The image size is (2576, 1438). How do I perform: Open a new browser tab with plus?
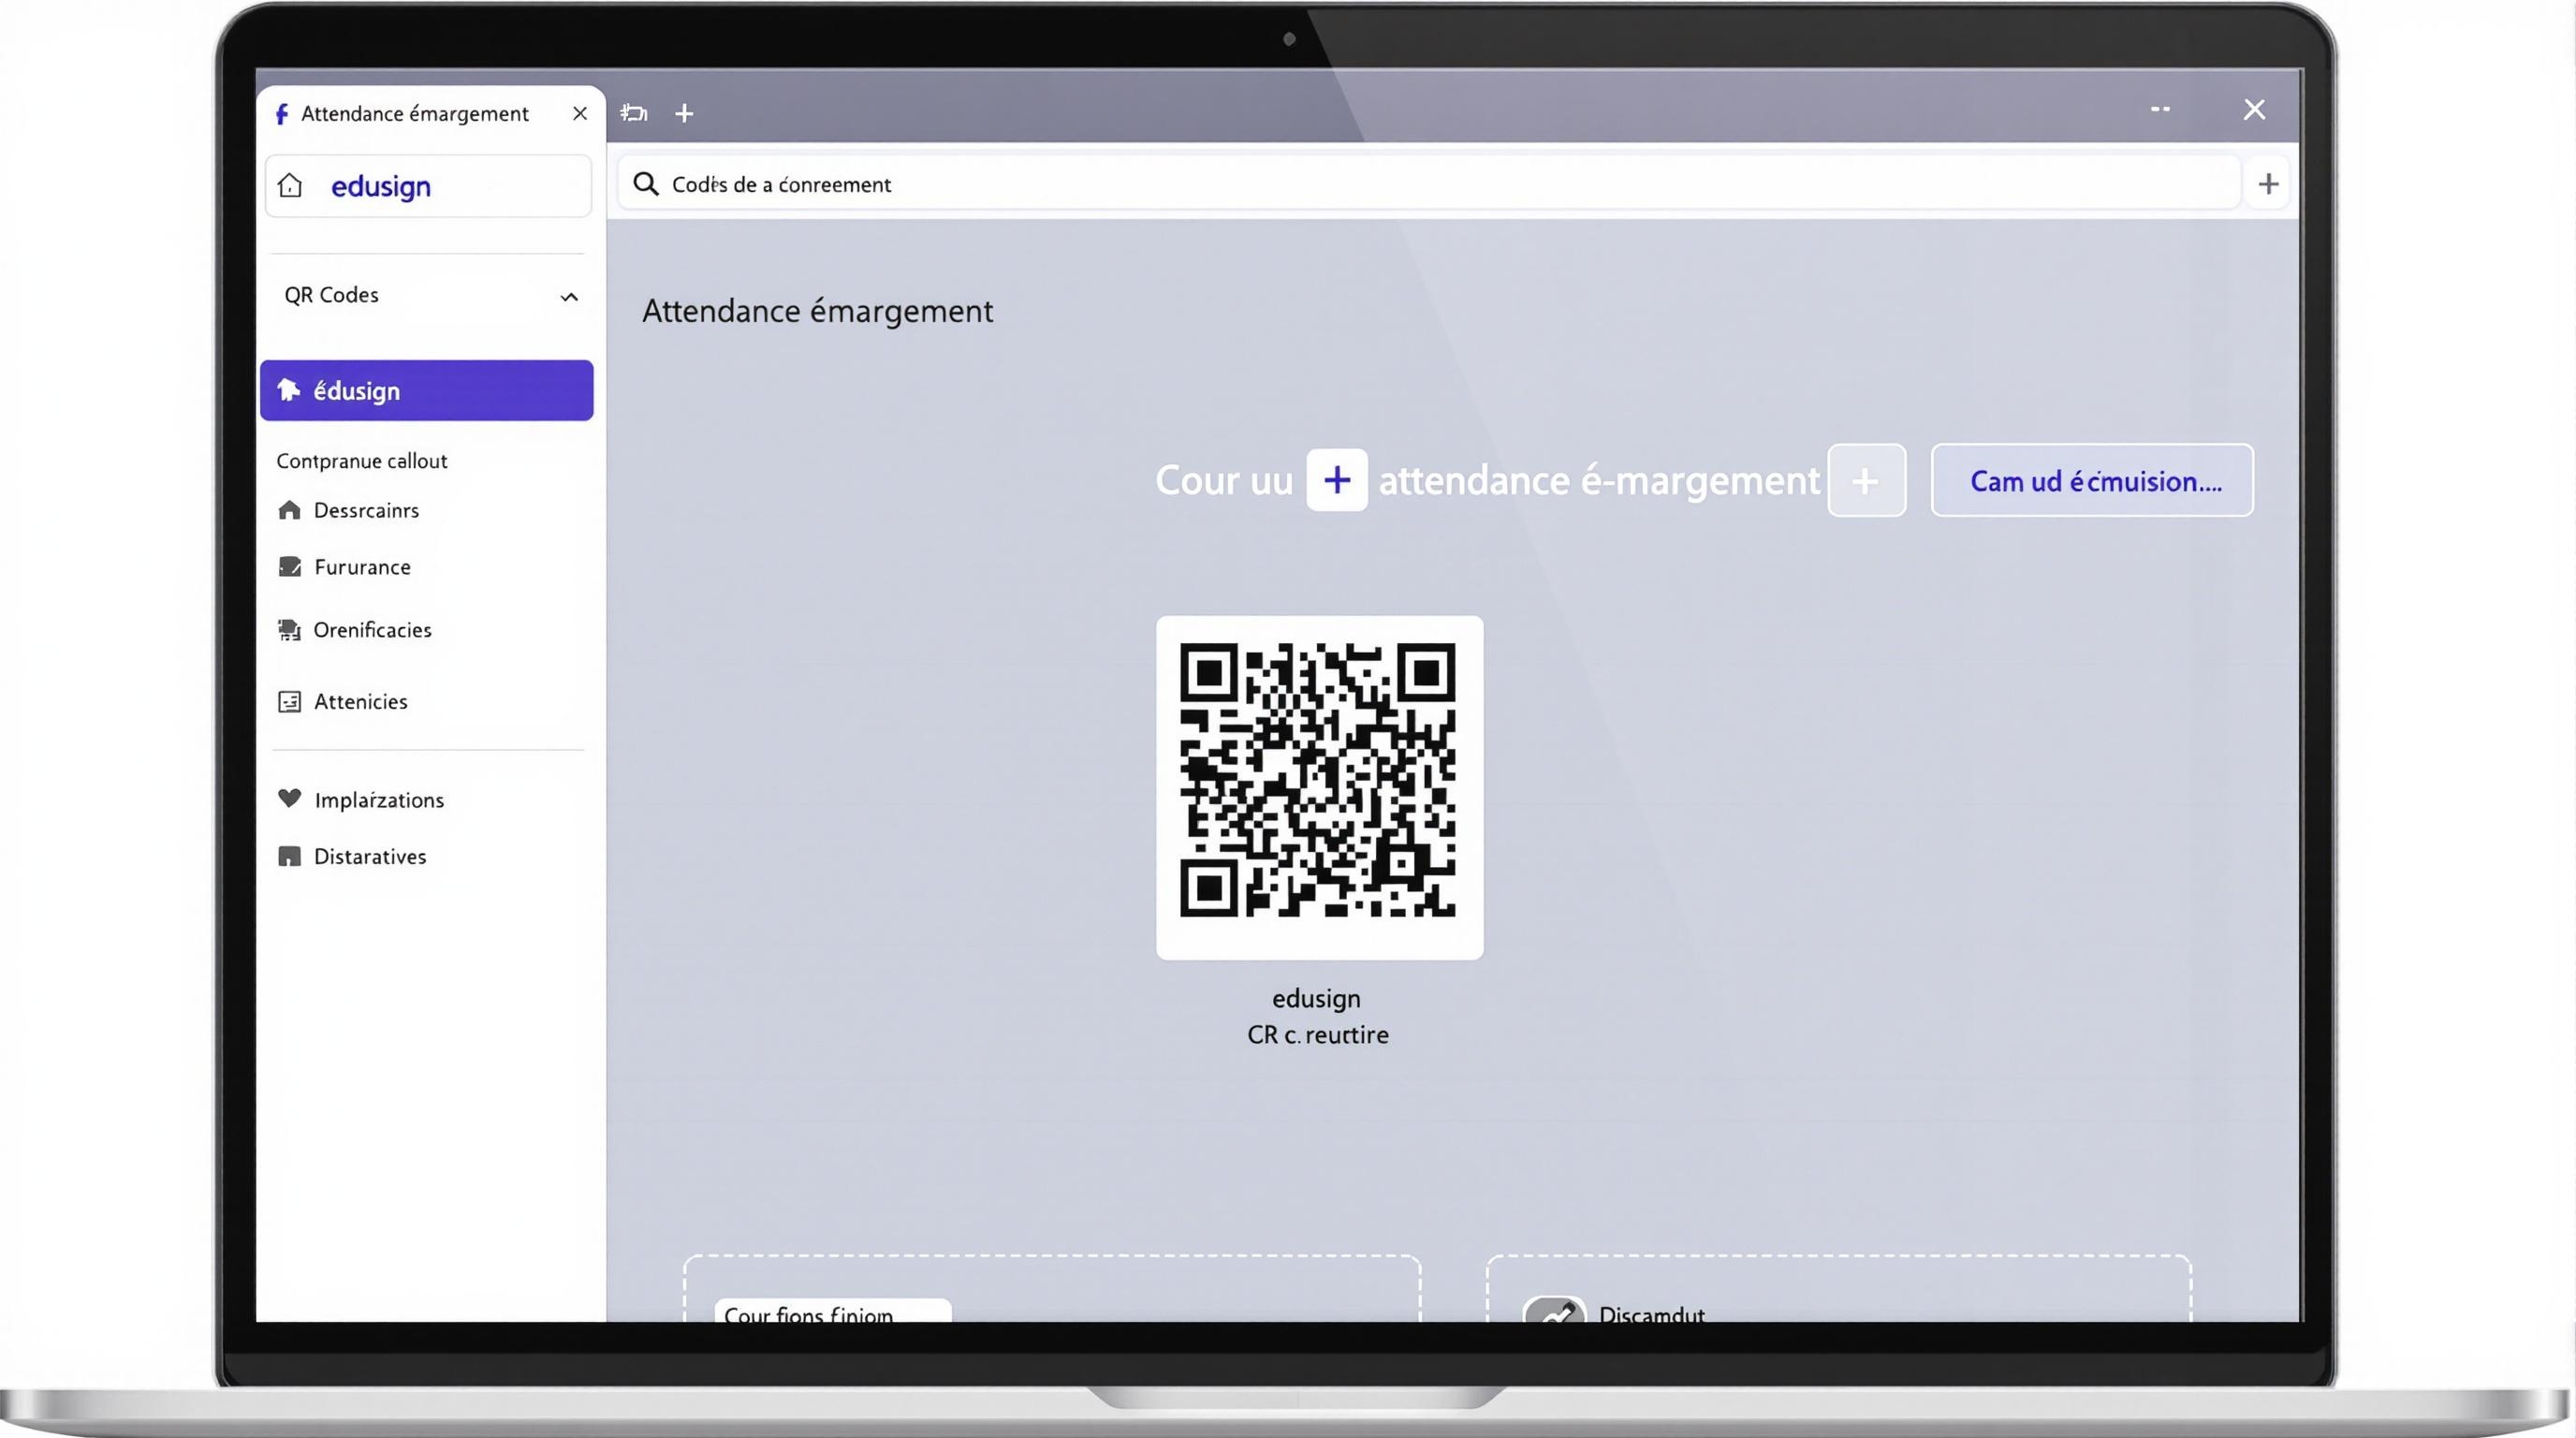click(x=684, y=114)
